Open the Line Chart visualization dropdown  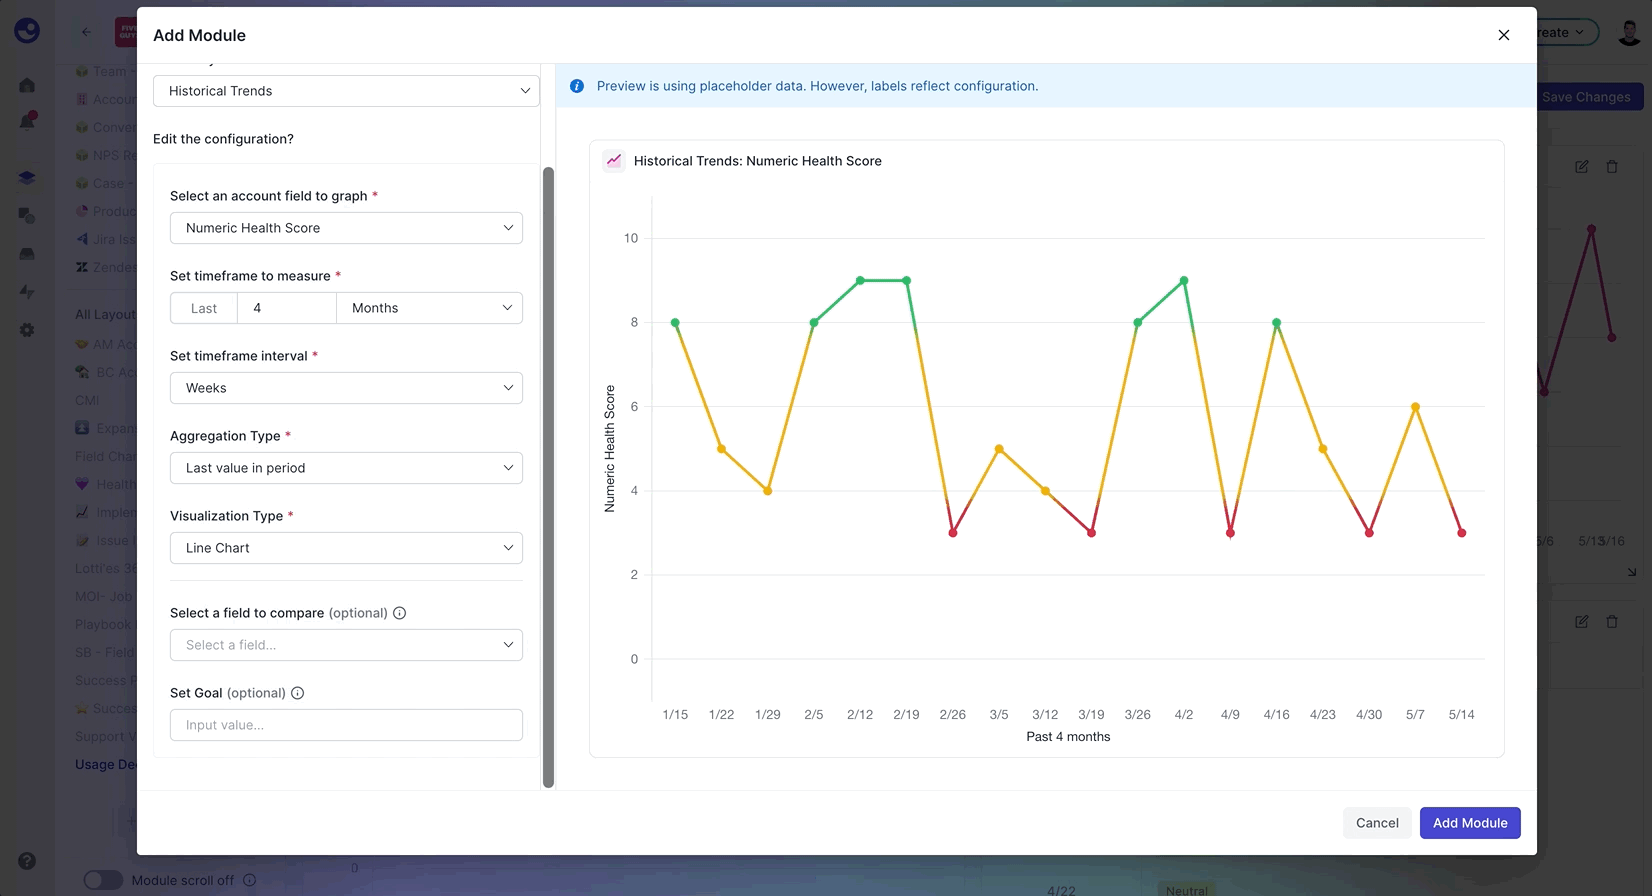(346, 548)
